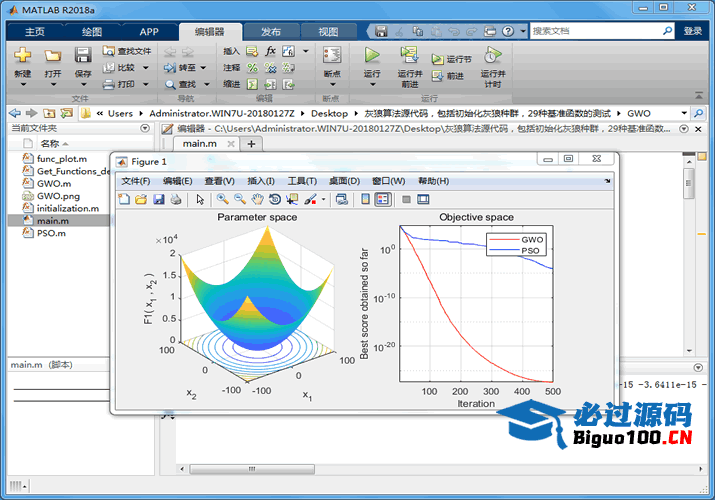Open the Print (打印) dropdown arrow
Viewport: 715px width, 500px height.
[x=146, y=84]
